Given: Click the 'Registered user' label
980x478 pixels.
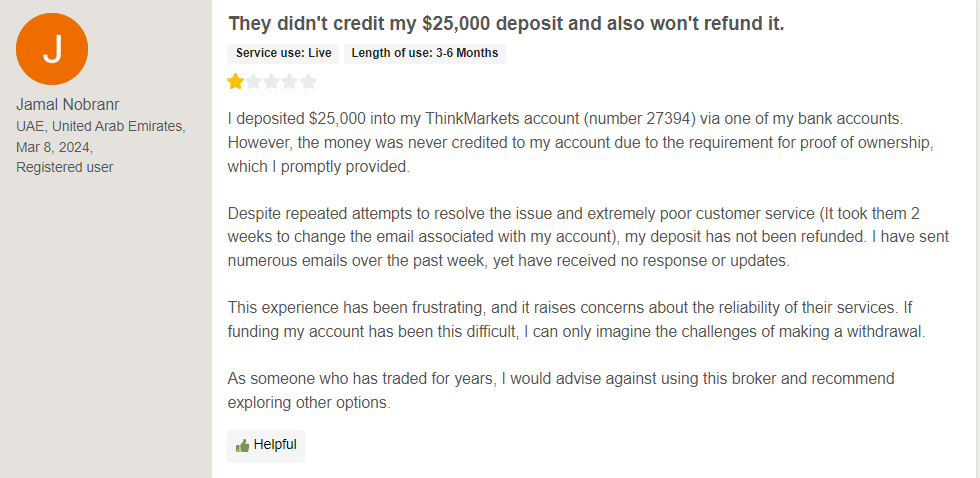Looking at the screenshot, I should [x=65, y=167].
